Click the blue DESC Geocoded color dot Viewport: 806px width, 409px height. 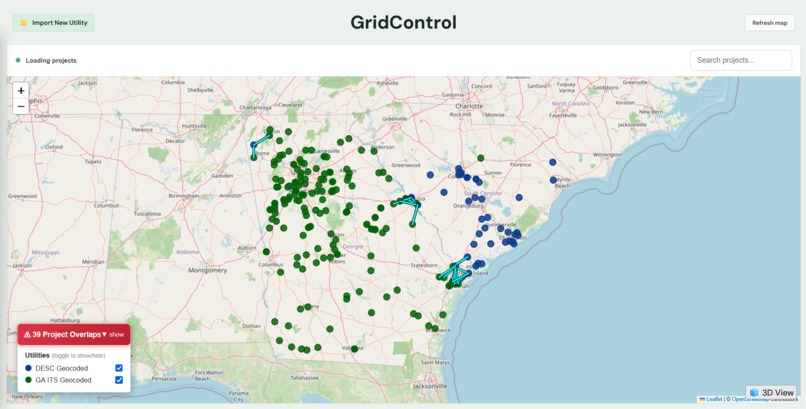[x=28, y=368]
